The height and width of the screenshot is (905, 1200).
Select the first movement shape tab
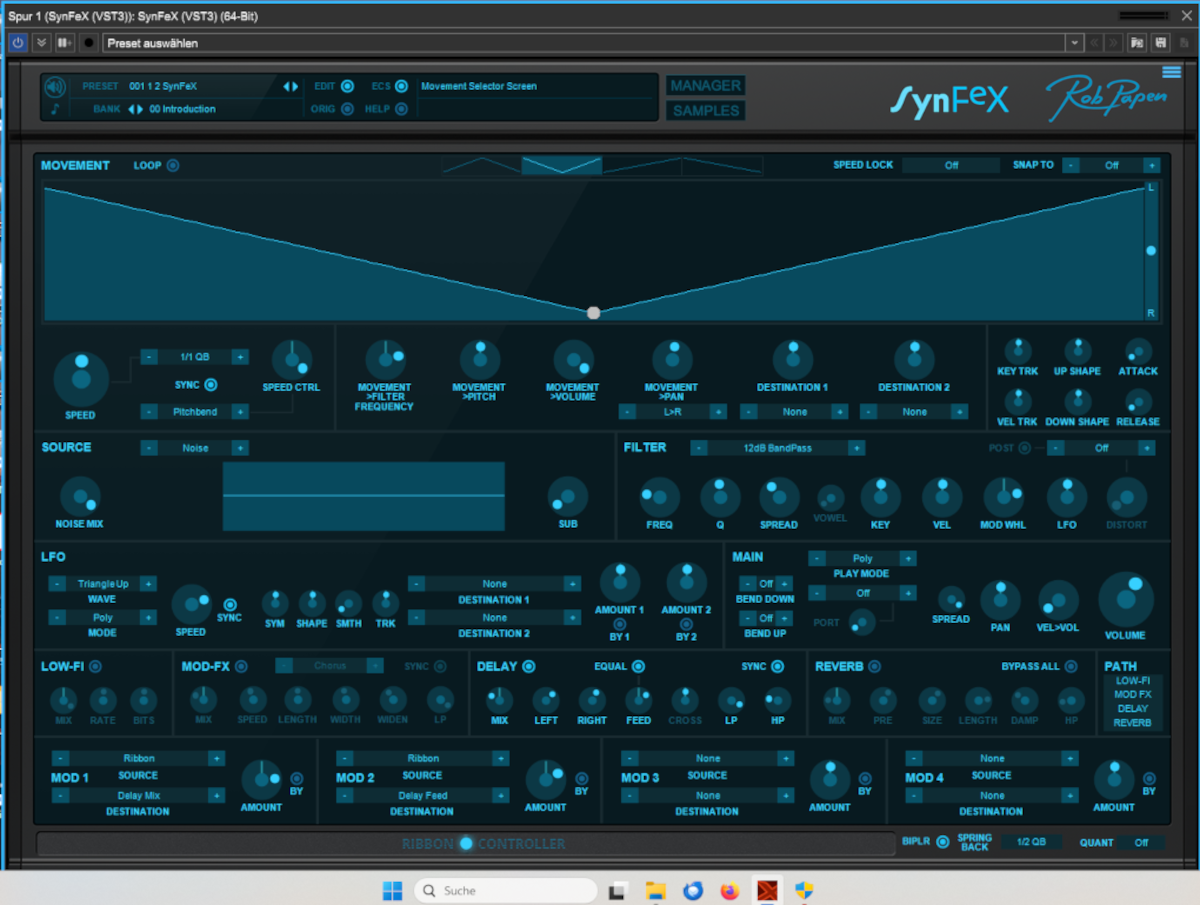click(482, 166)
